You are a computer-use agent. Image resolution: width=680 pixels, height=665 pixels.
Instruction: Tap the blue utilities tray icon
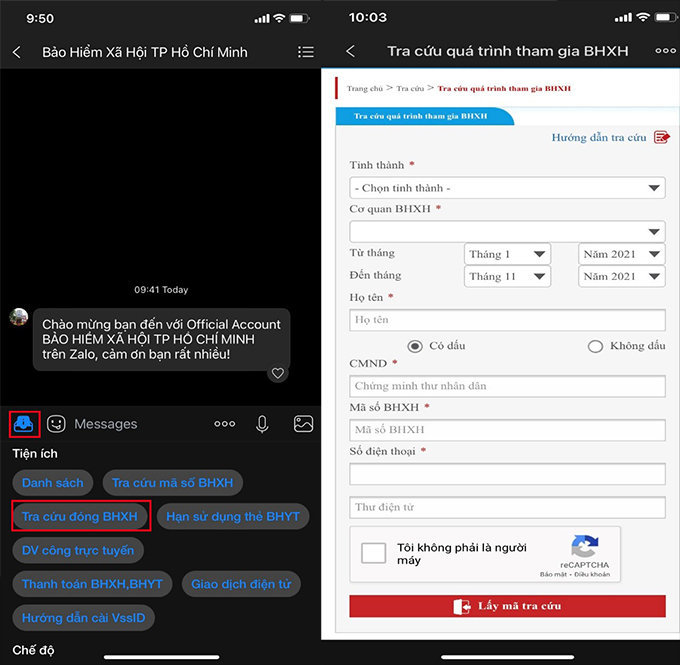[x=23, y=424]
